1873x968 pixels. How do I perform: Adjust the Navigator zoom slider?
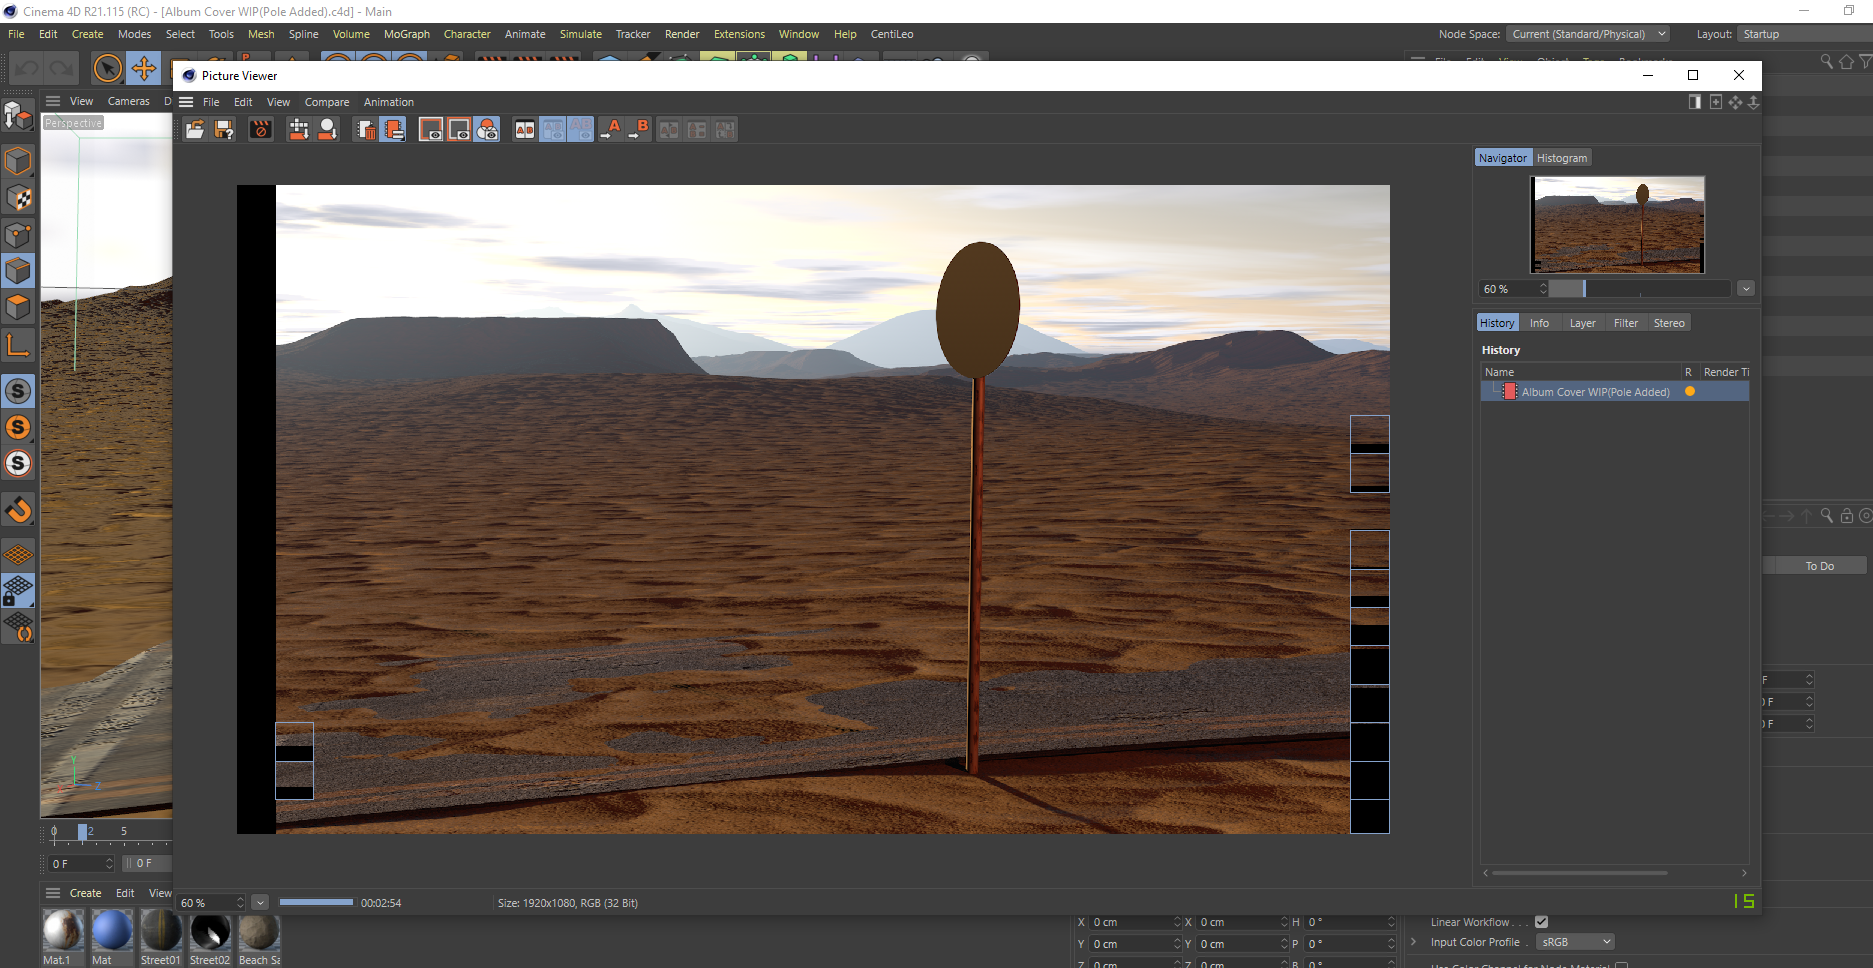1640,289
